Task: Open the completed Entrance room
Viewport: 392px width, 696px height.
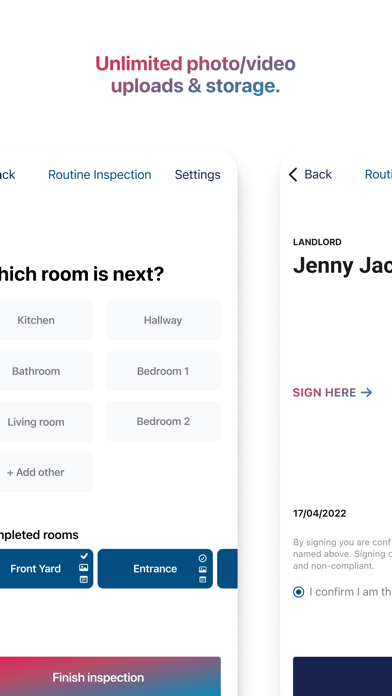Action: pos(155,569)
